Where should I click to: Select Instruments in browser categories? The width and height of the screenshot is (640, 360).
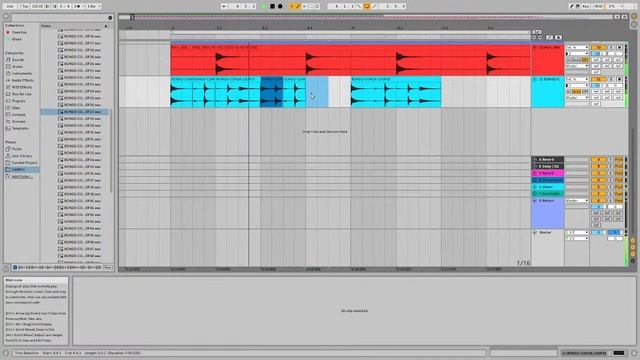19,73
